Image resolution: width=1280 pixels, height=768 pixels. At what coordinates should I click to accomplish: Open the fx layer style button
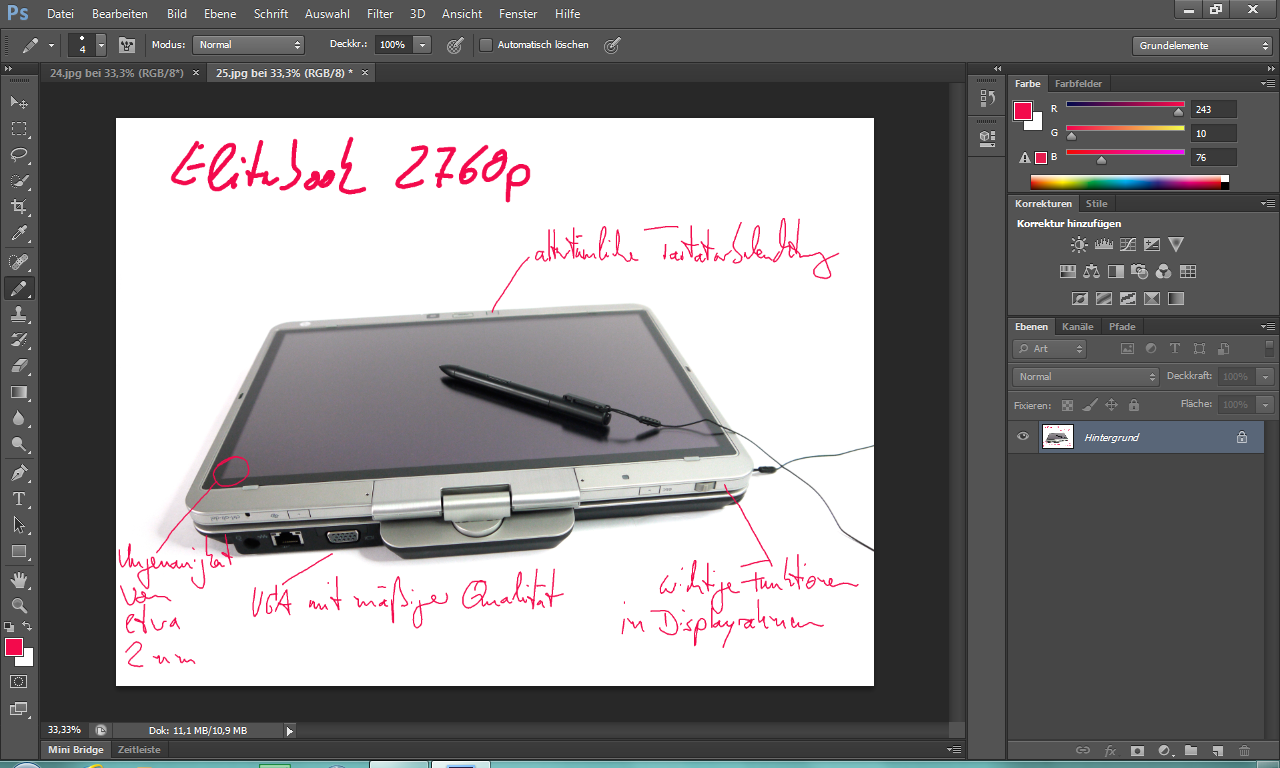point(1110,750)
